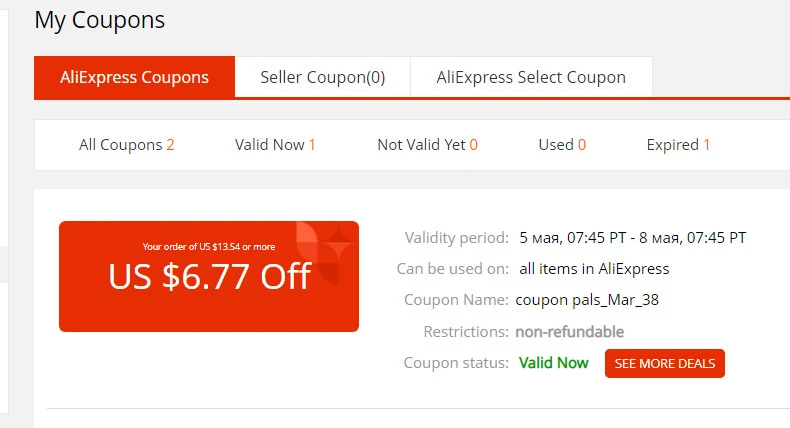790x428 pixels.
Task: Click the Valid Now coupon status text
Action: click(554, 363)
